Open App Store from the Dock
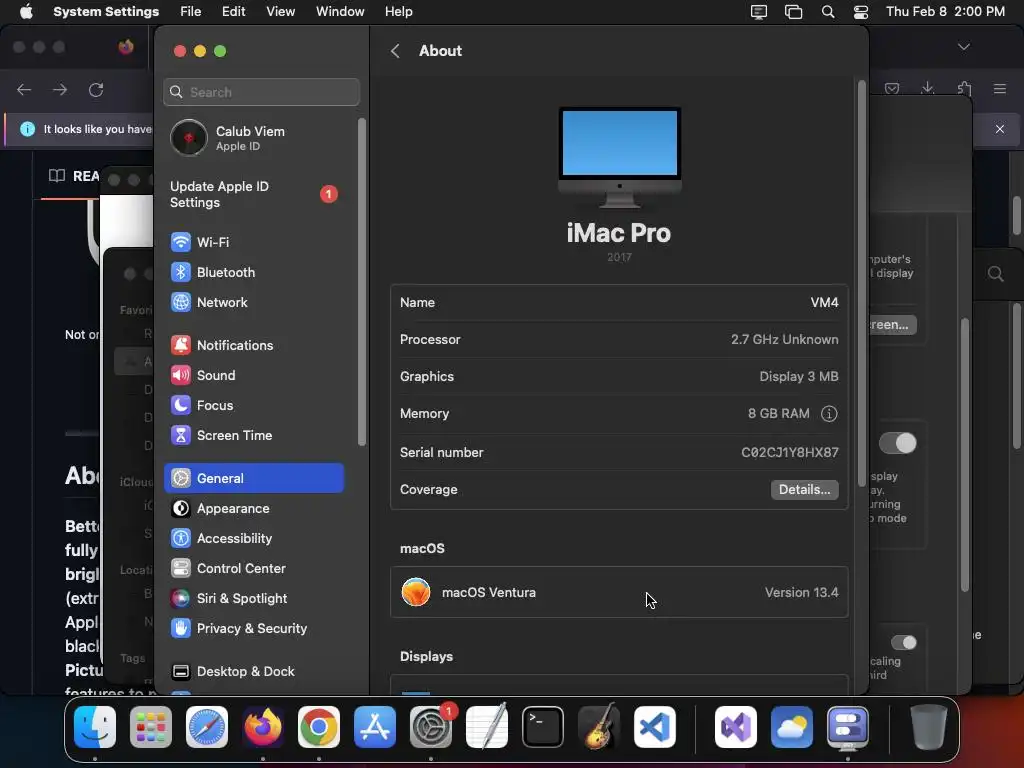Viewport: 1024px width, 768px height. tap(375, 727)
